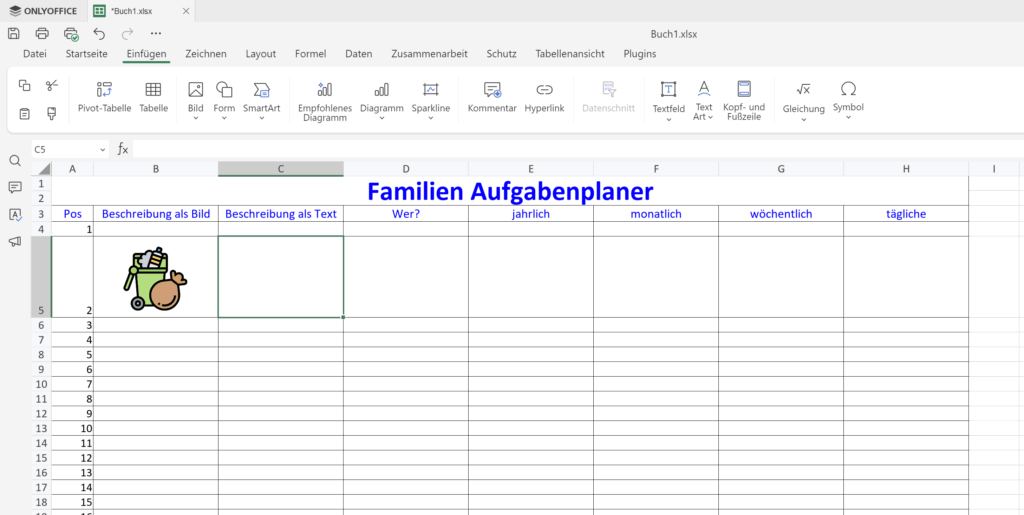The width and height of the screenshot is (1024, 515).
Task: Switch to the Layout tab
Action: tap(261, 54)
